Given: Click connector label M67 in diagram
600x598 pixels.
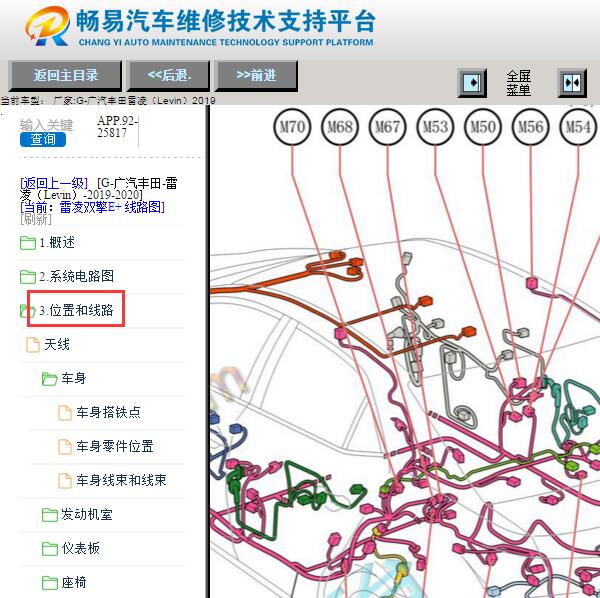Looking at the screenshot, I should pyautogui.click(x=387, y=127).
